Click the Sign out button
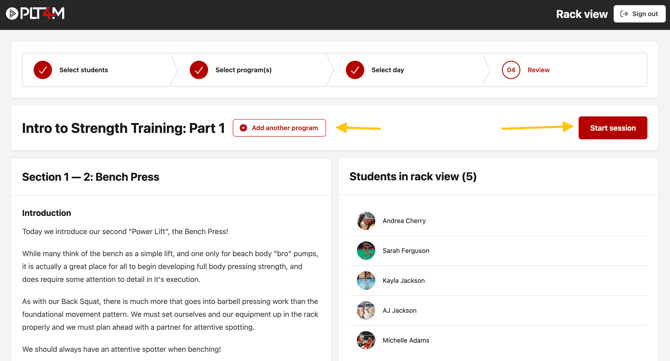Viewport: 670px width, 361px height. click(639, 14)
